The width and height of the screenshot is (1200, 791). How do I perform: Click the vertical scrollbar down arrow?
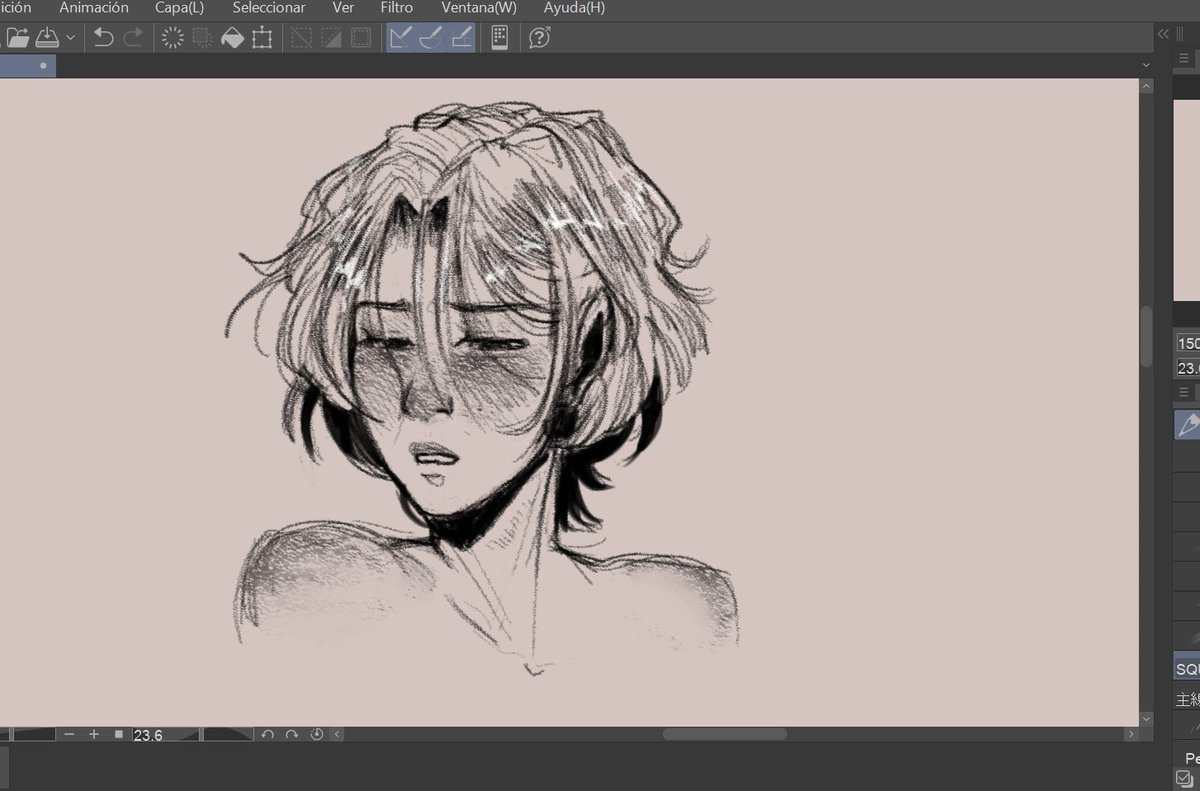click(1146, 718)
